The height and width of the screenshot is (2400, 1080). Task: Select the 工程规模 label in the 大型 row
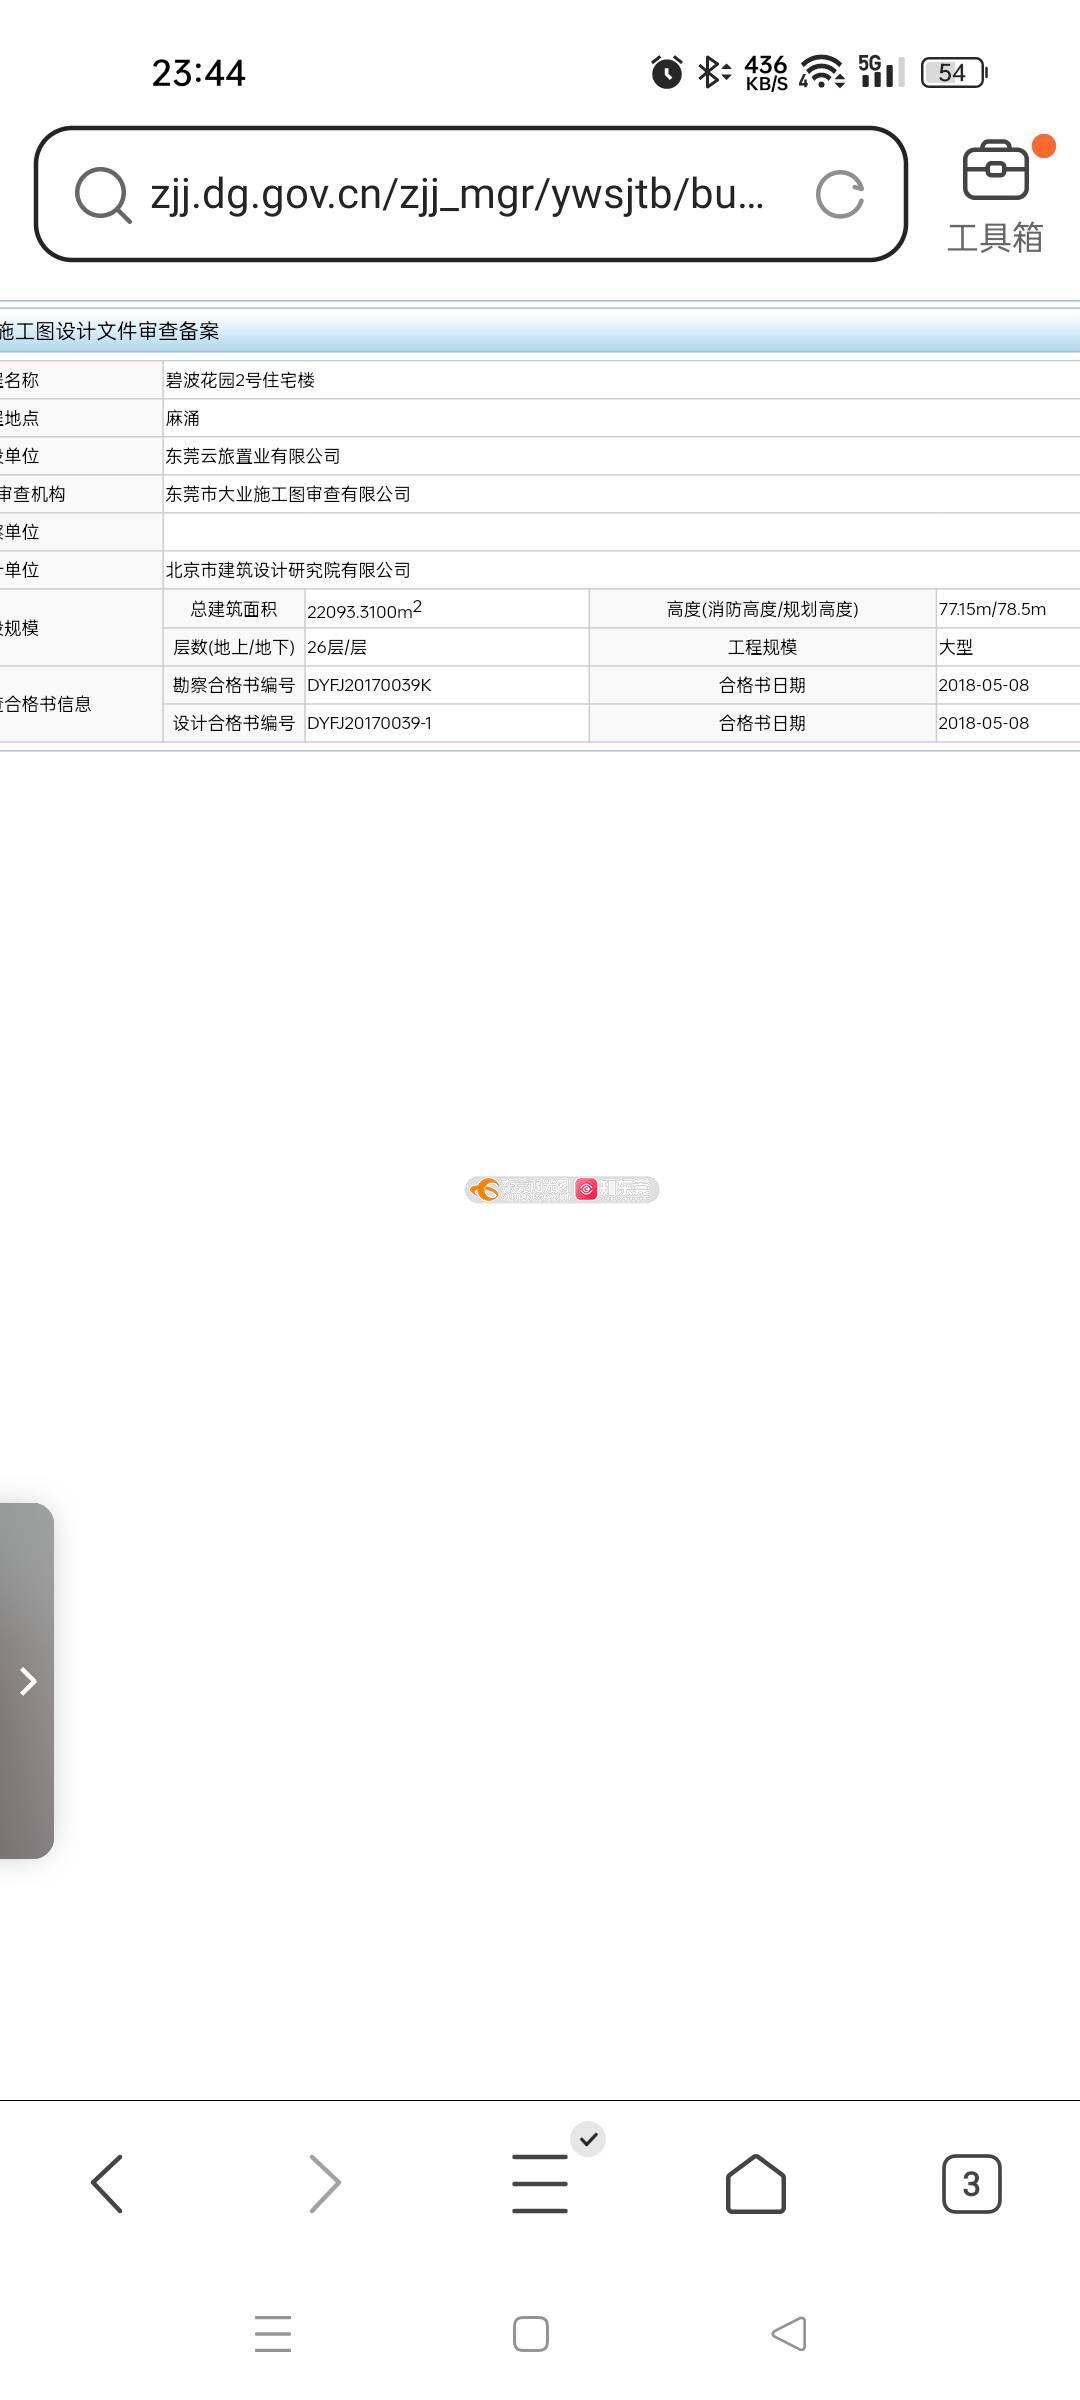coord(763,647)
